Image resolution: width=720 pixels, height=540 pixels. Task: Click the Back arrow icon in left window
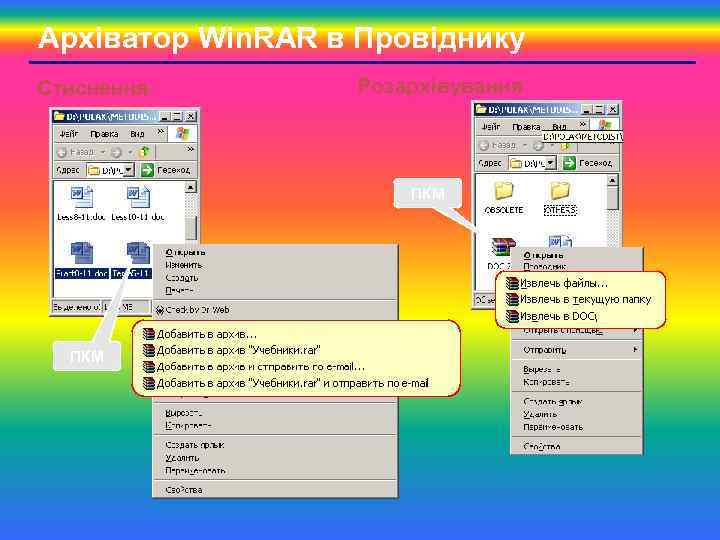(62, 152)
